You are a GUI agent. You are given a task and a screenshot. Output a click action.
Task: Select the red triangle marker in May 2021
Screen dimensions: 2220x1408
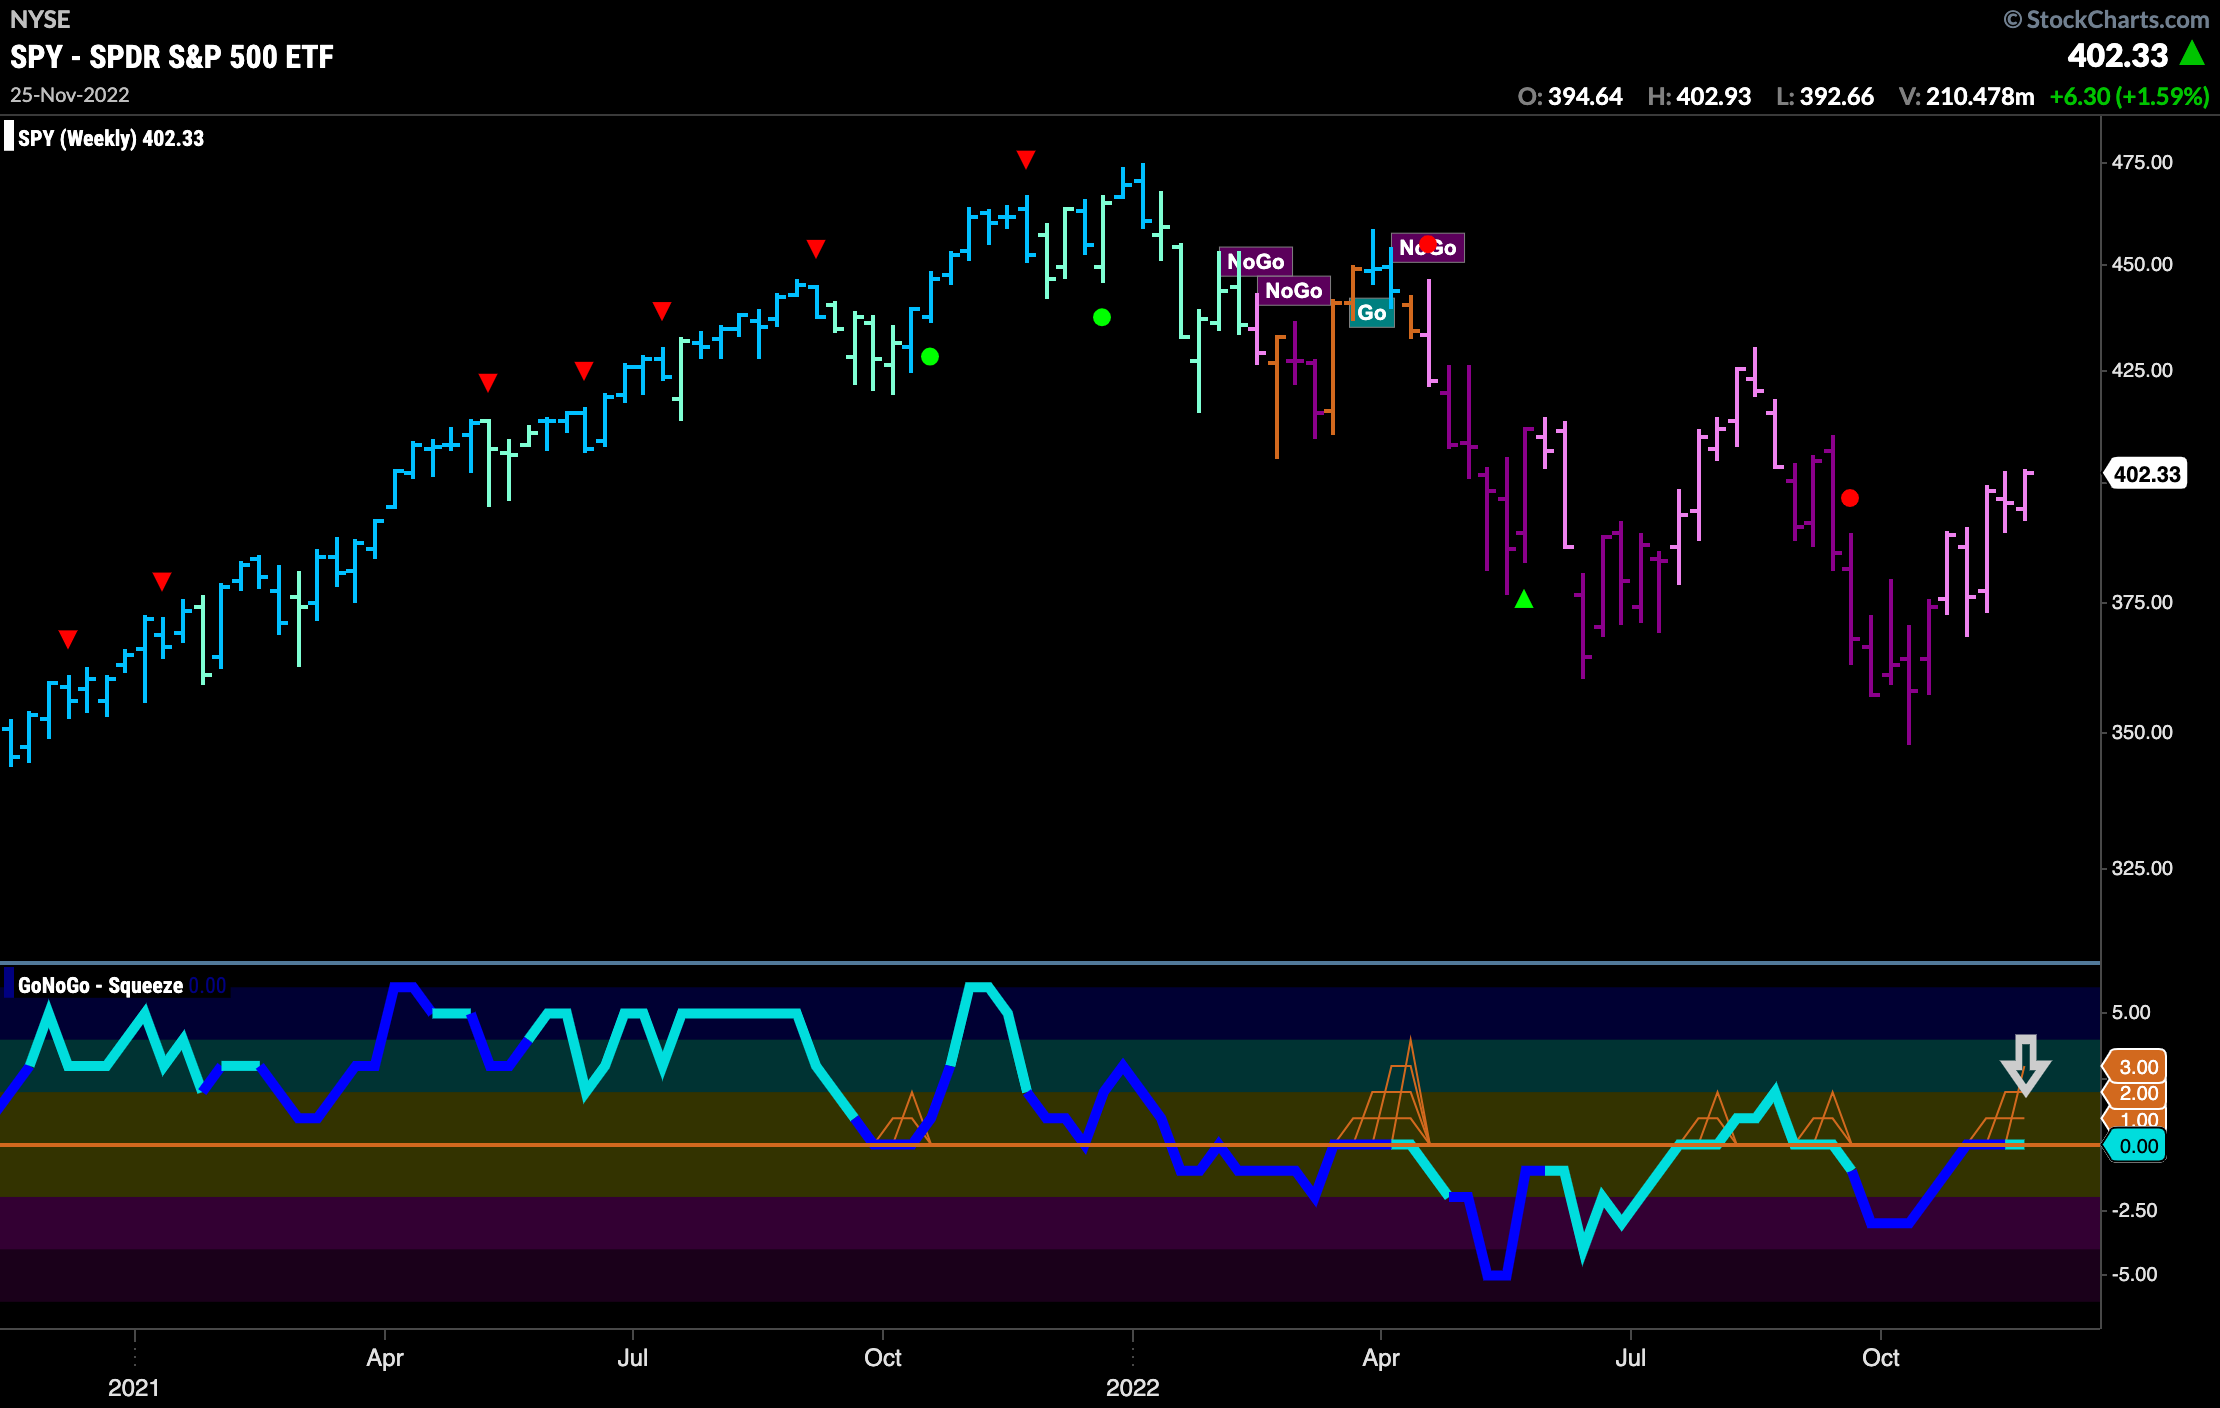488,382
